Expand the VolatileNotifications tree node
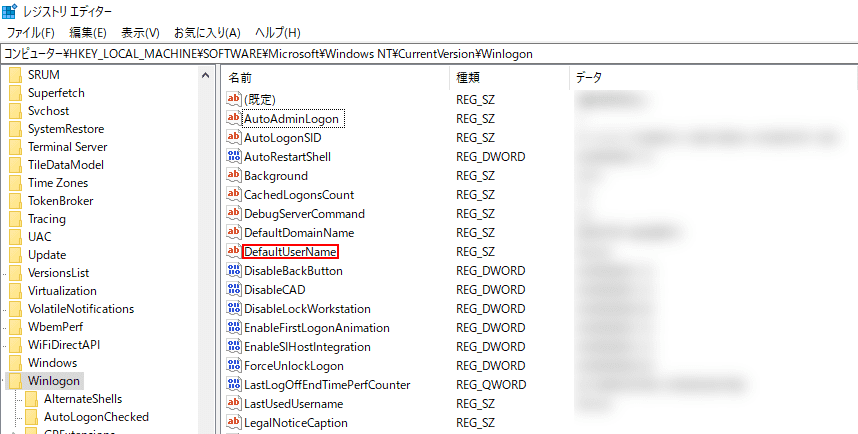The width and height of the screenshot is (858, 434). tap(4, 309)
